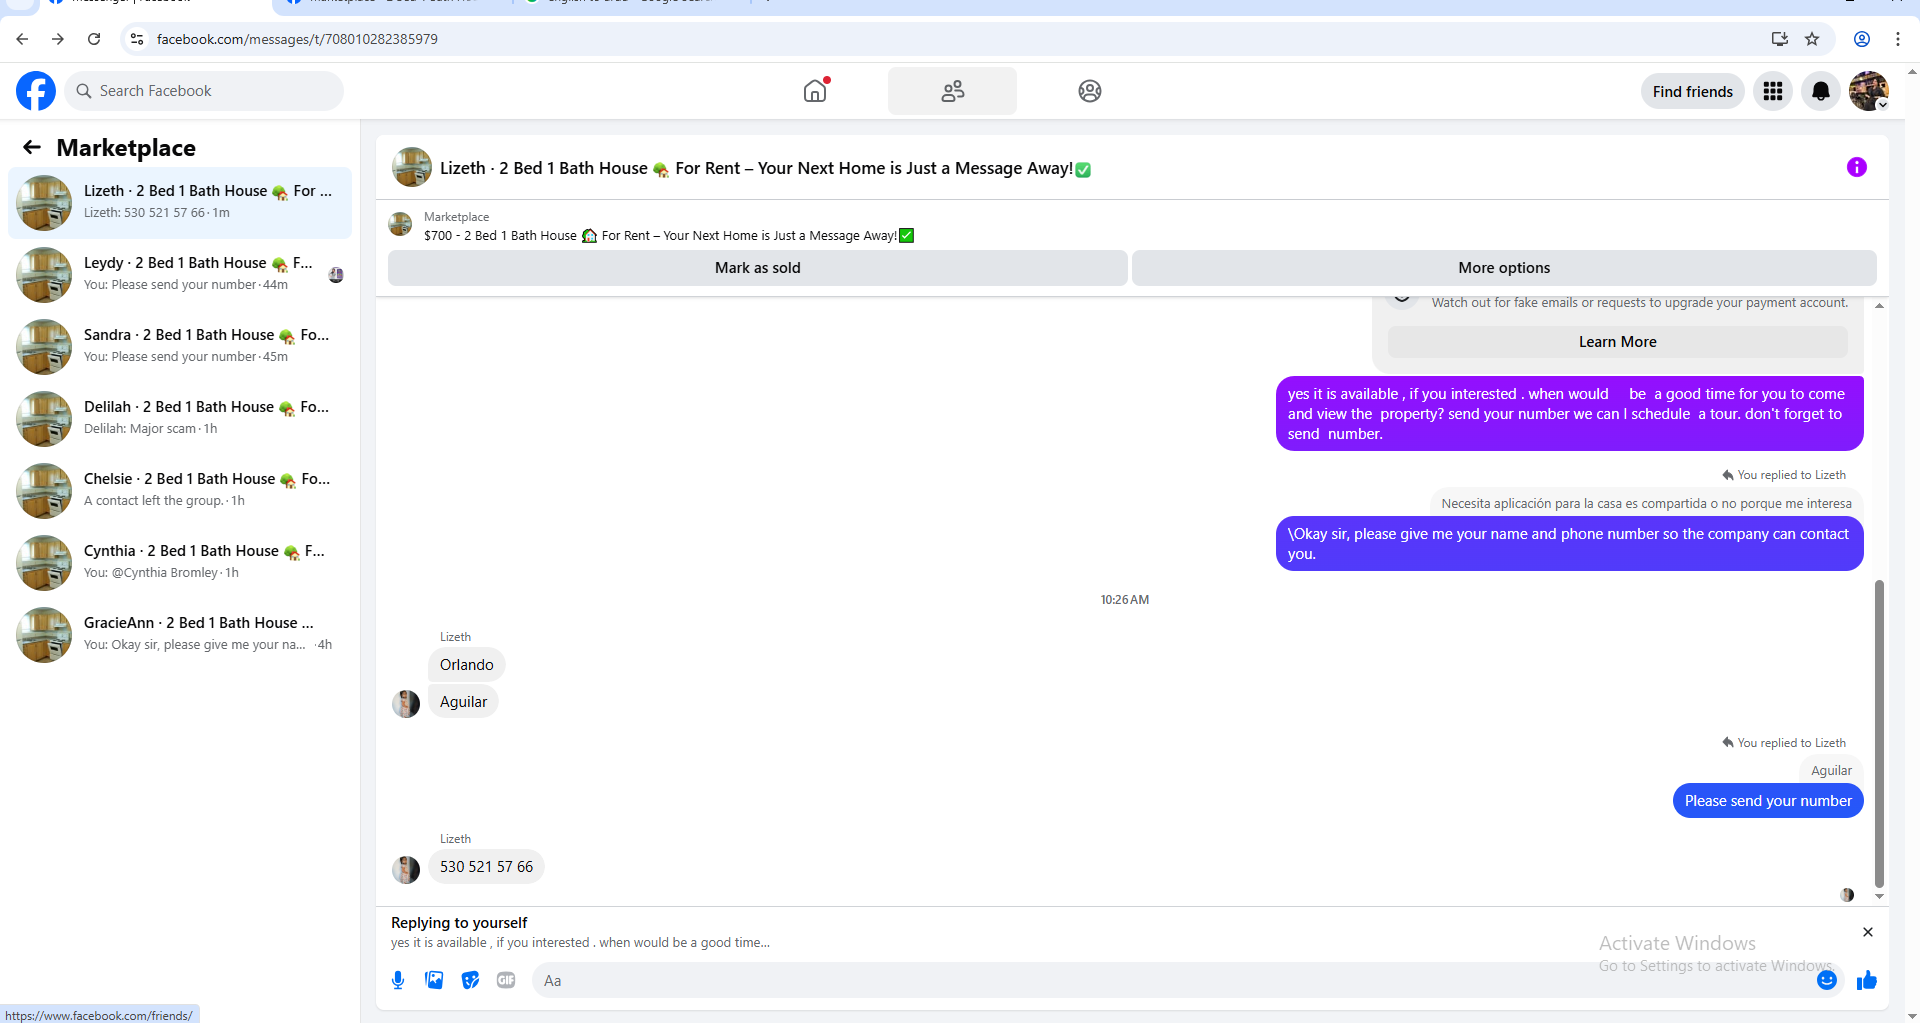Image resolution: width=1920 pixels, height=1023 pixels.
Task: Click the browser back arrow
Action: click(x=22, y=39)
